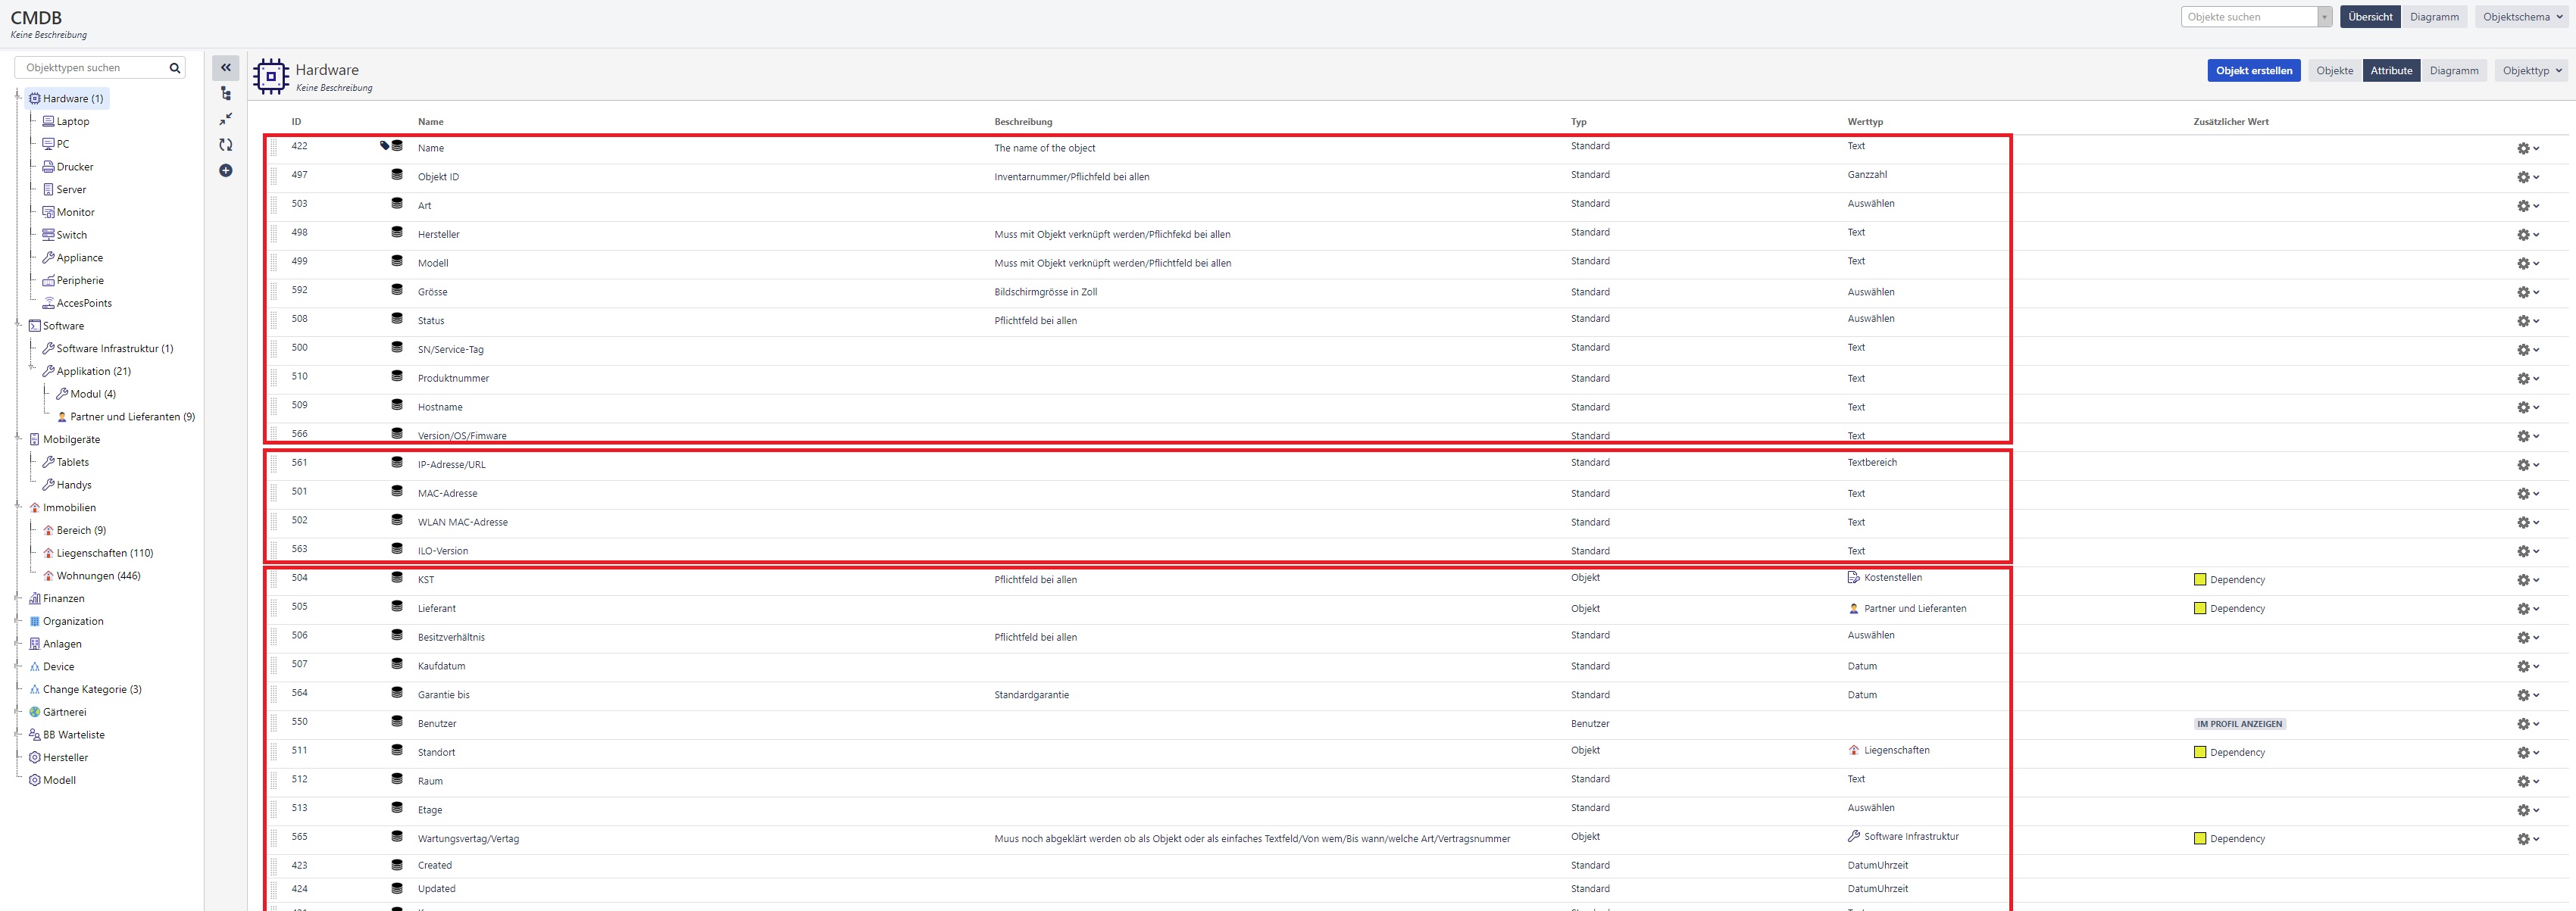Select the Übersicht view at top

[x=2370, y=17]
